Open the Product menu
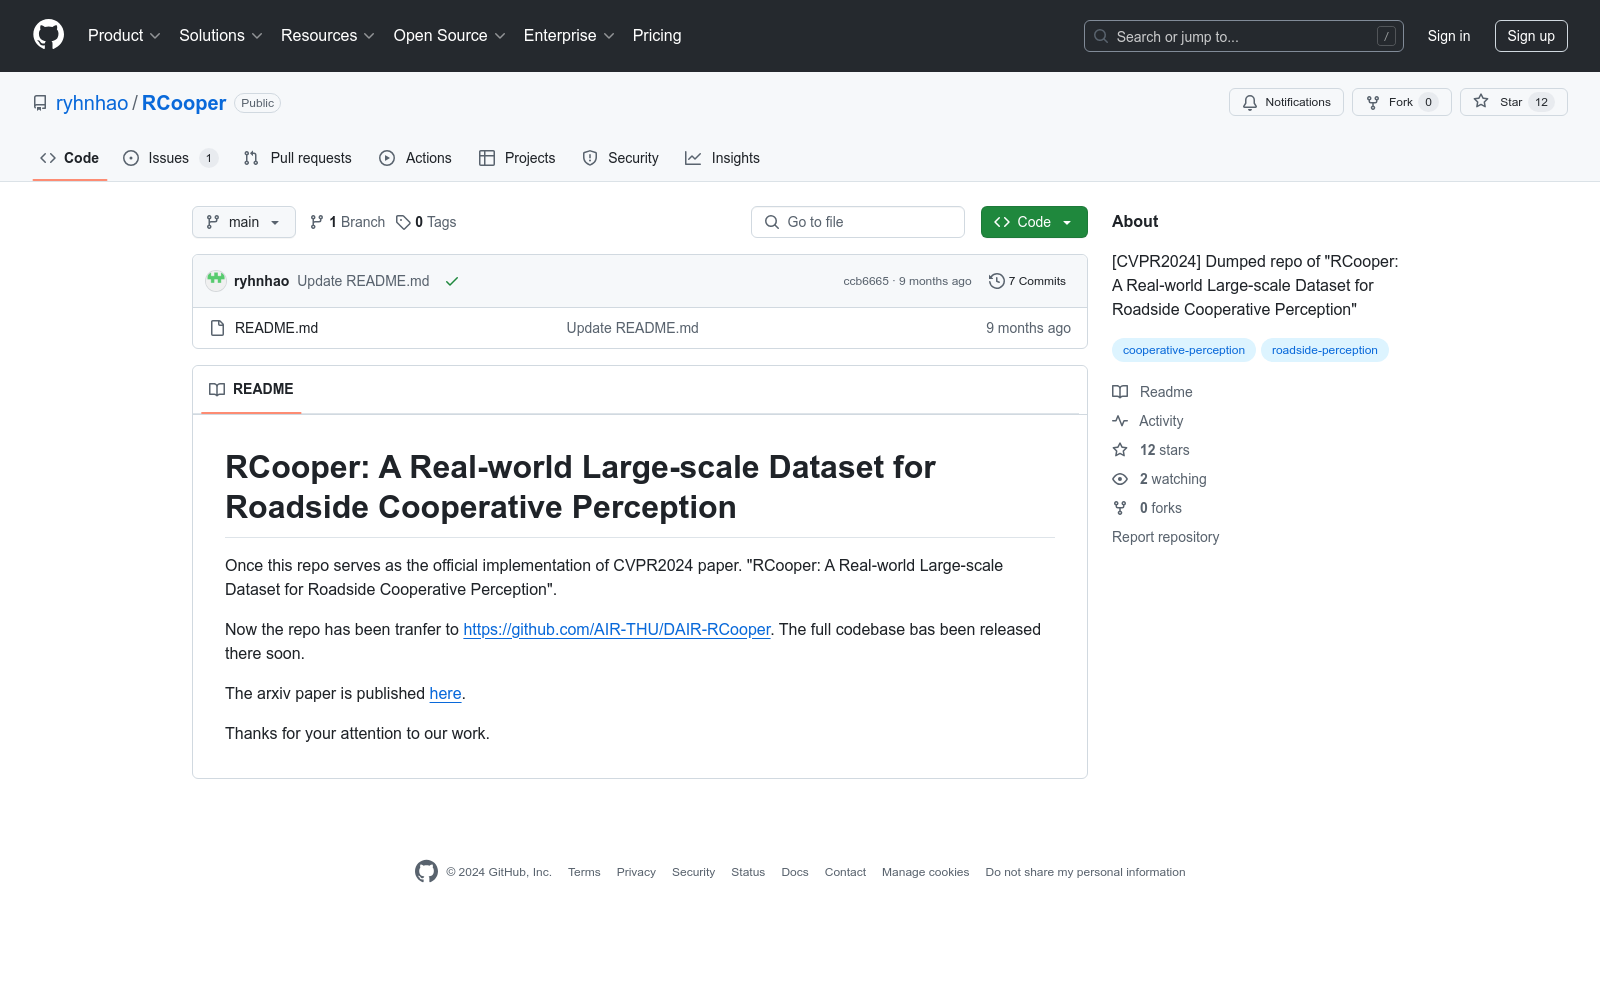Screen dimensions: 1600x1000 pos(124,35)
